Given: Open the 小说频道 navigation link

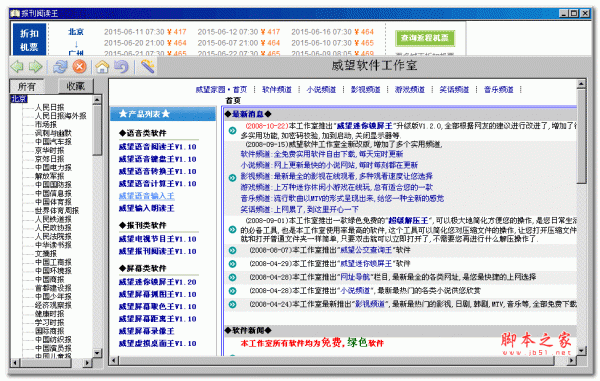Looking at the screenshot, I should tap(321, 90).
